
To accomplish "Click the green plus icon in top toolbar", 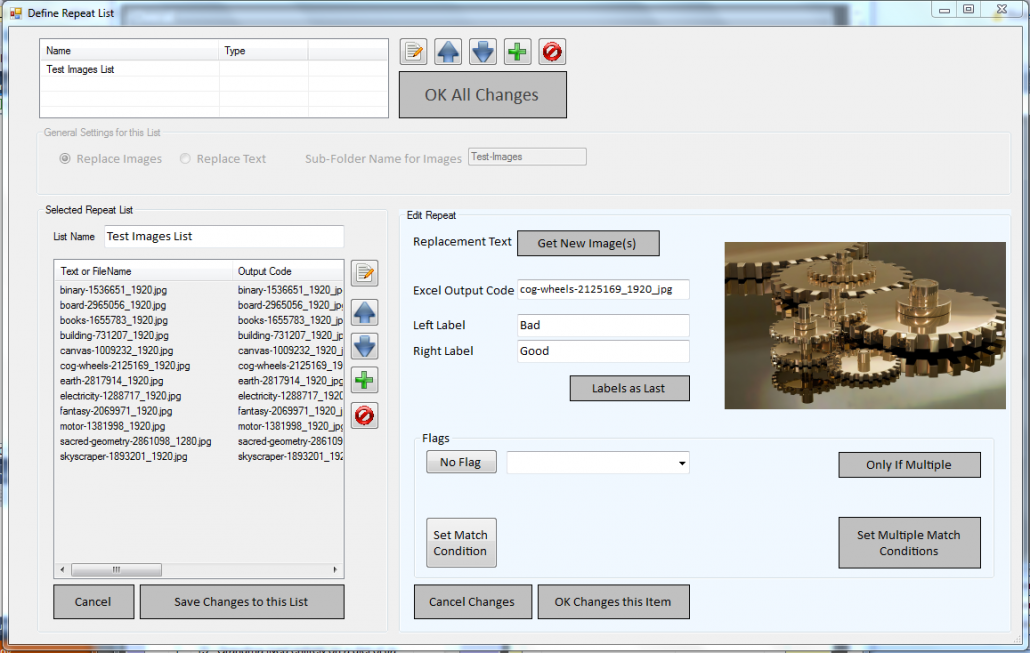I will [x=517, y=52].
